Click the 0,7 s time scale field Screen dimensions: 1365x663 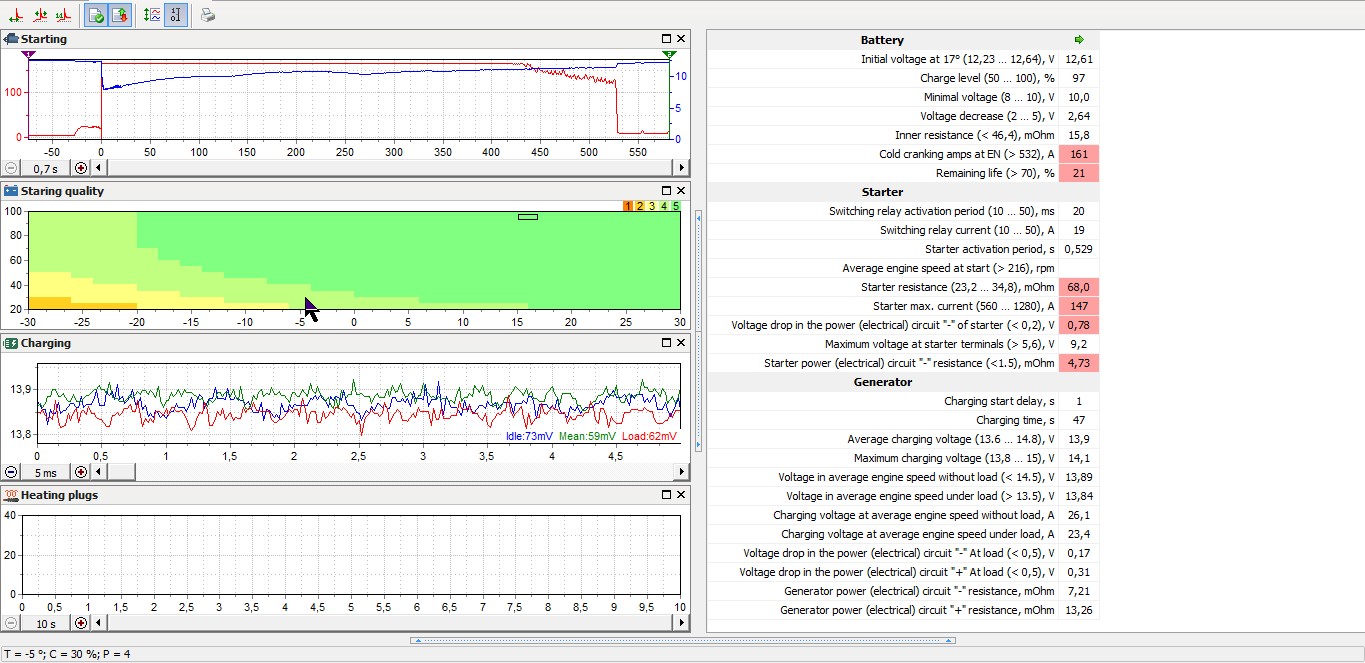click(x=46, y=168)
